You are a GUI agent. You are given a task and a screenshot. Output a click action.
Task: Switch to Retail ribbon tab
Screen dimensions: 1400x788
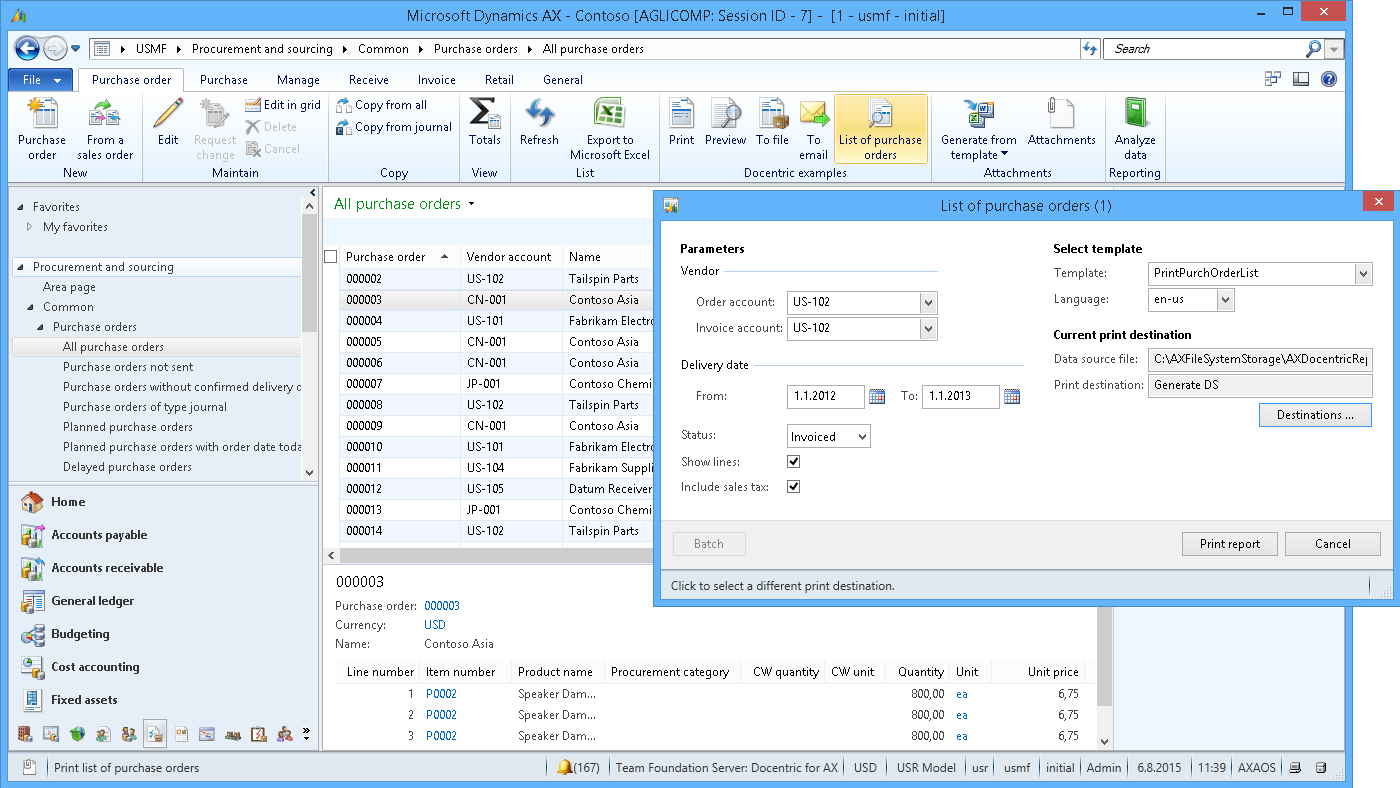[x=499, y=80]
